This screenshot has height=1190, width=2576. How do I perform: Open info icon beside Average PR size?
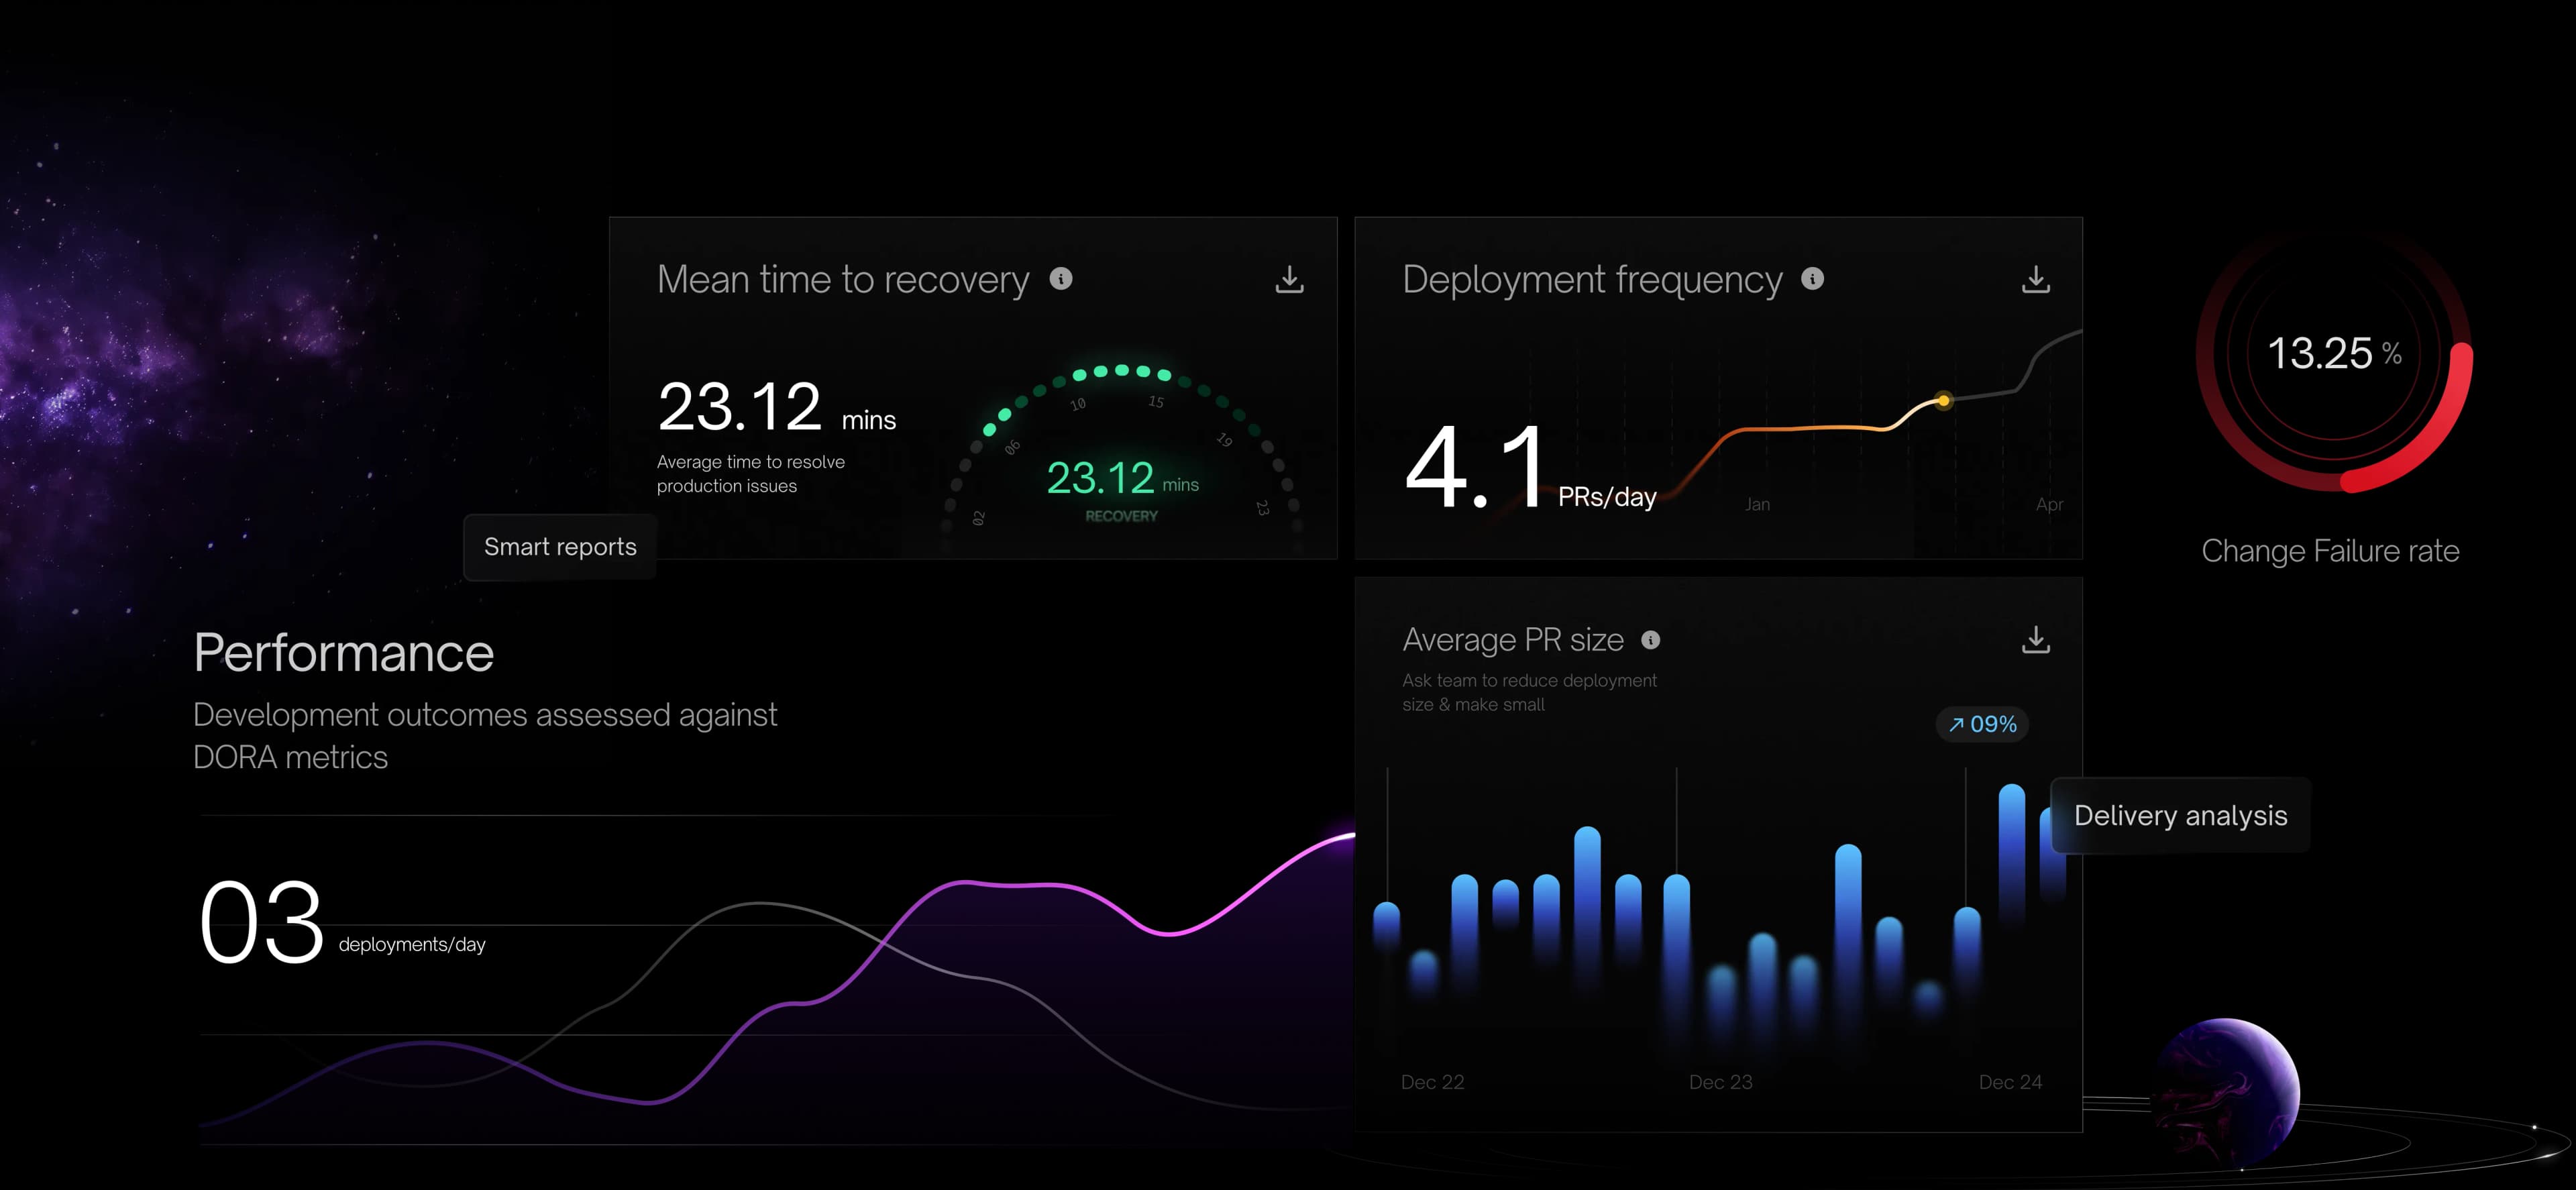click(x=1650, y=640)
